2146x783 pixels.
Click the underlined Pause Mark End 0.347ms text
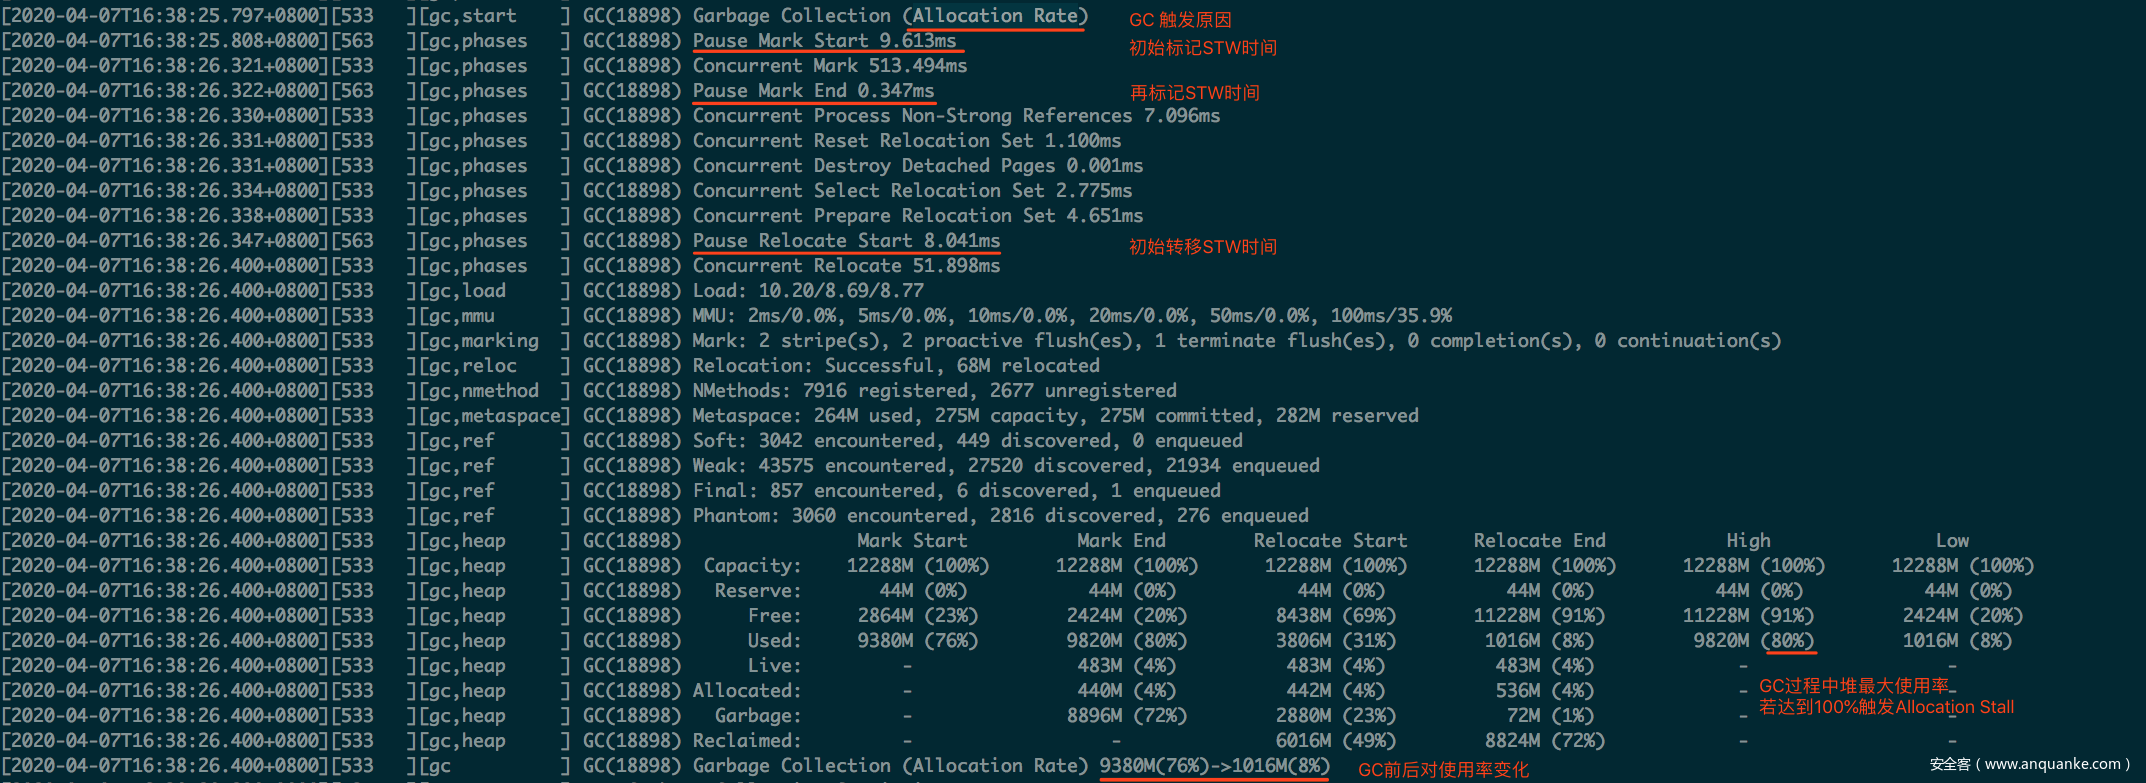[813, 91]
